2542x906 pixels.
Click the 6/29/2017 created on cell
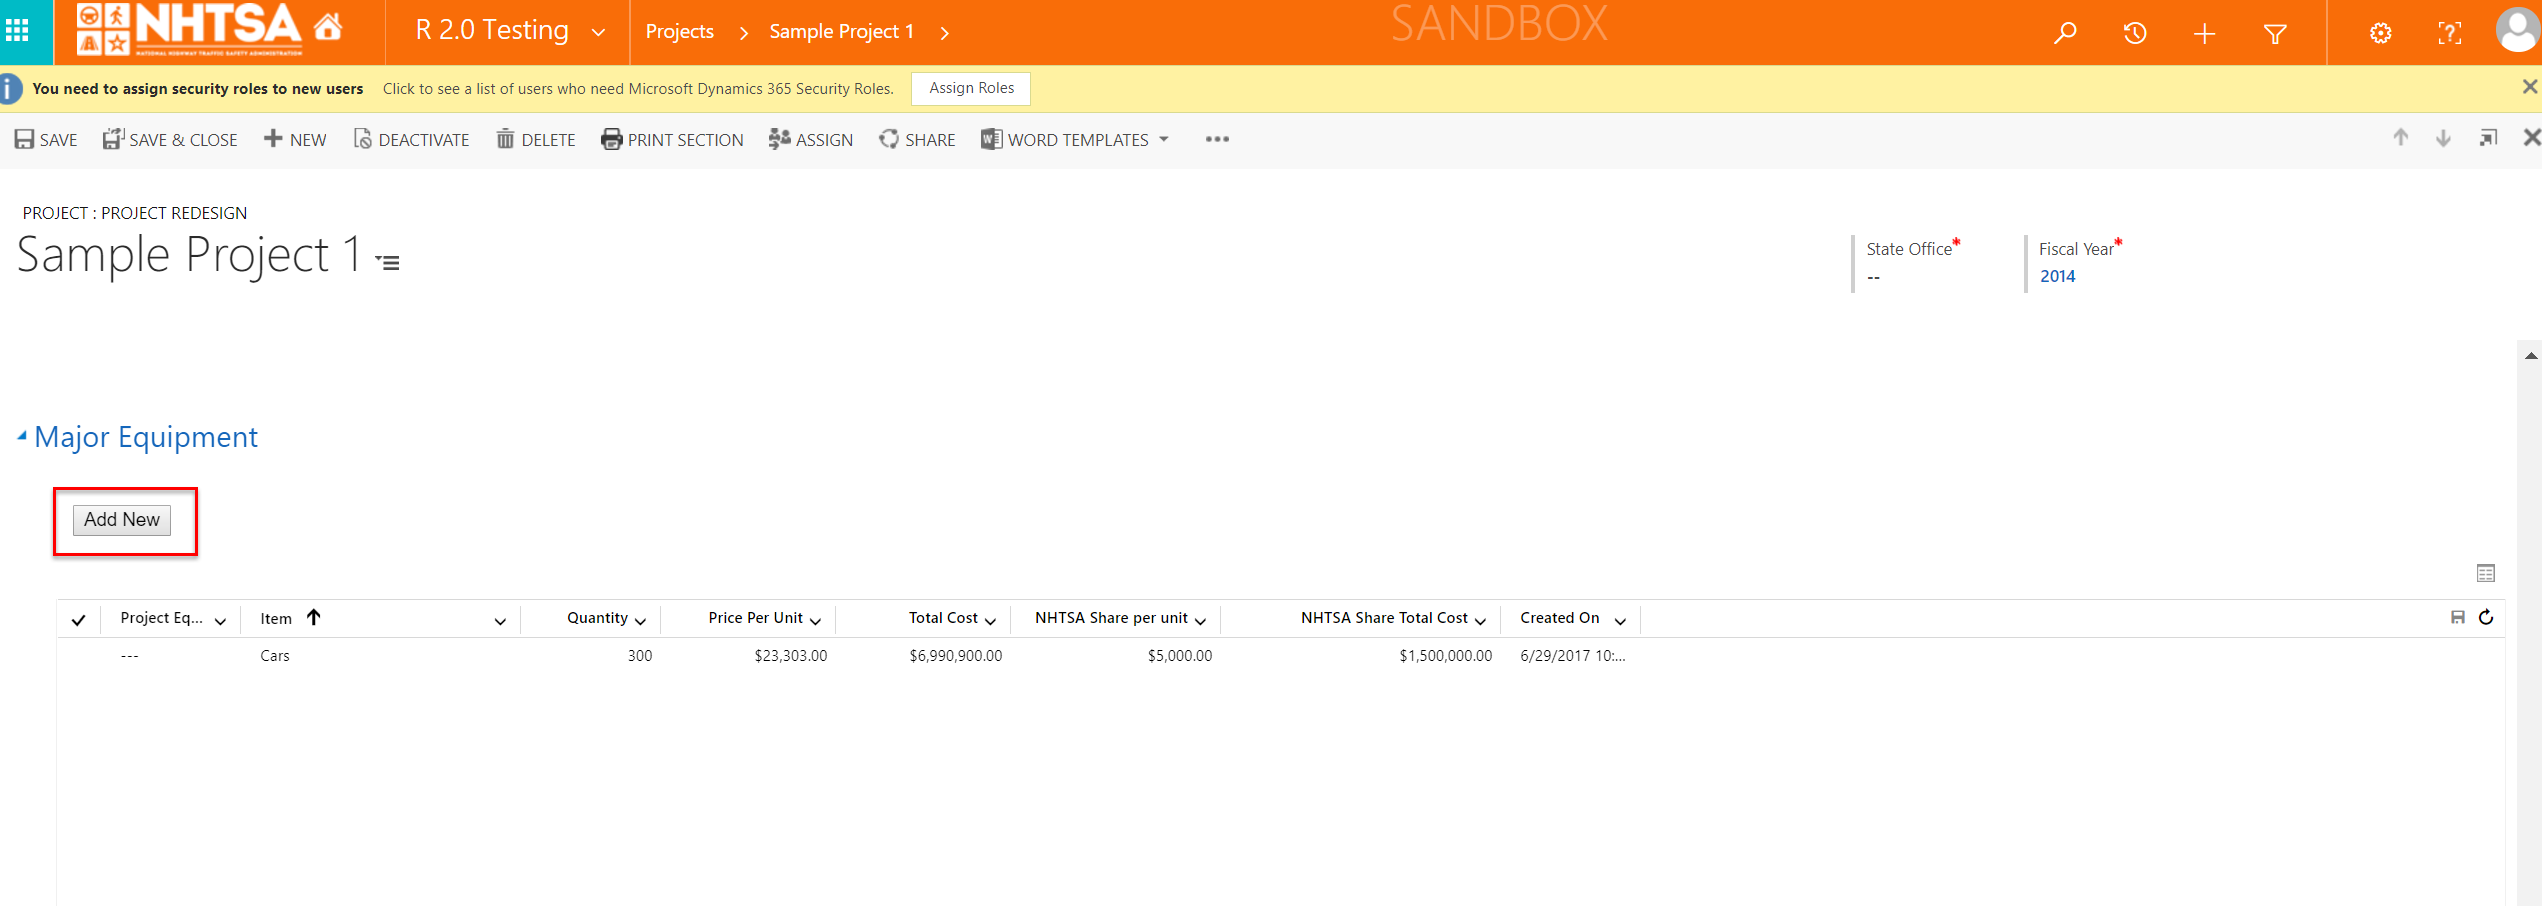point(1573,656)
